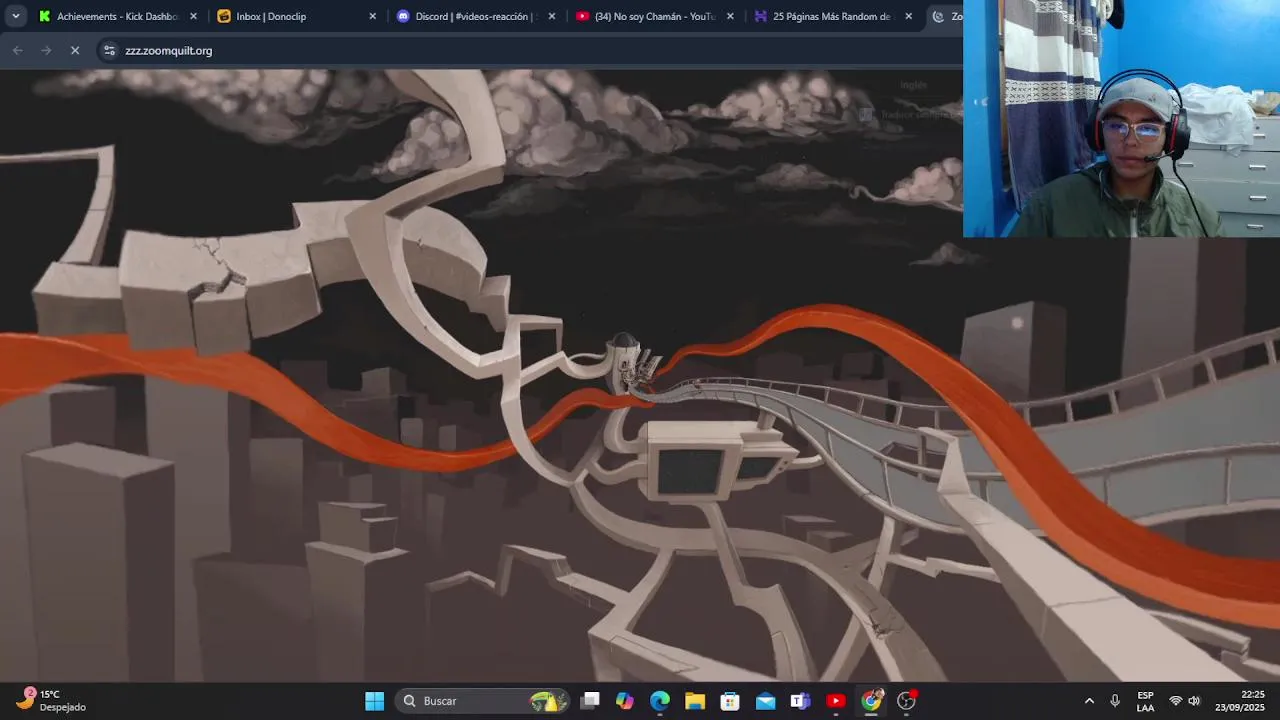
Task: Switch to Chrome on the taskbar
Action: pos(872,701)
